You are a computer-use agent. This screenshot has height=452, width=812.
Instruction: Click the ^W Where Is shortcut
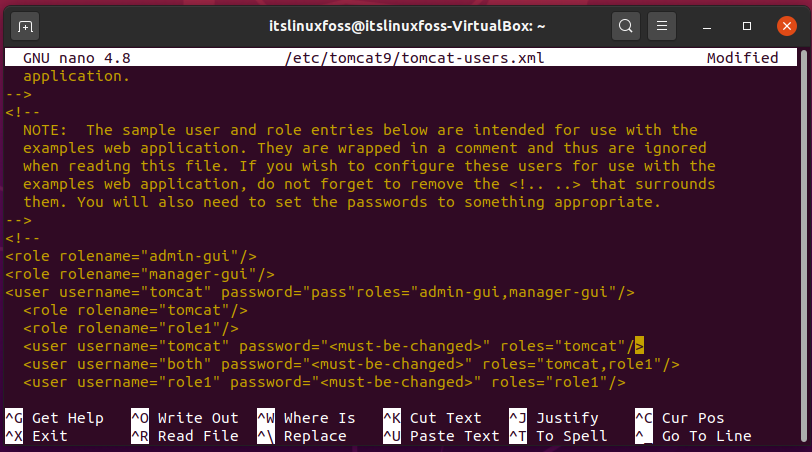click(x=307, y=418)
